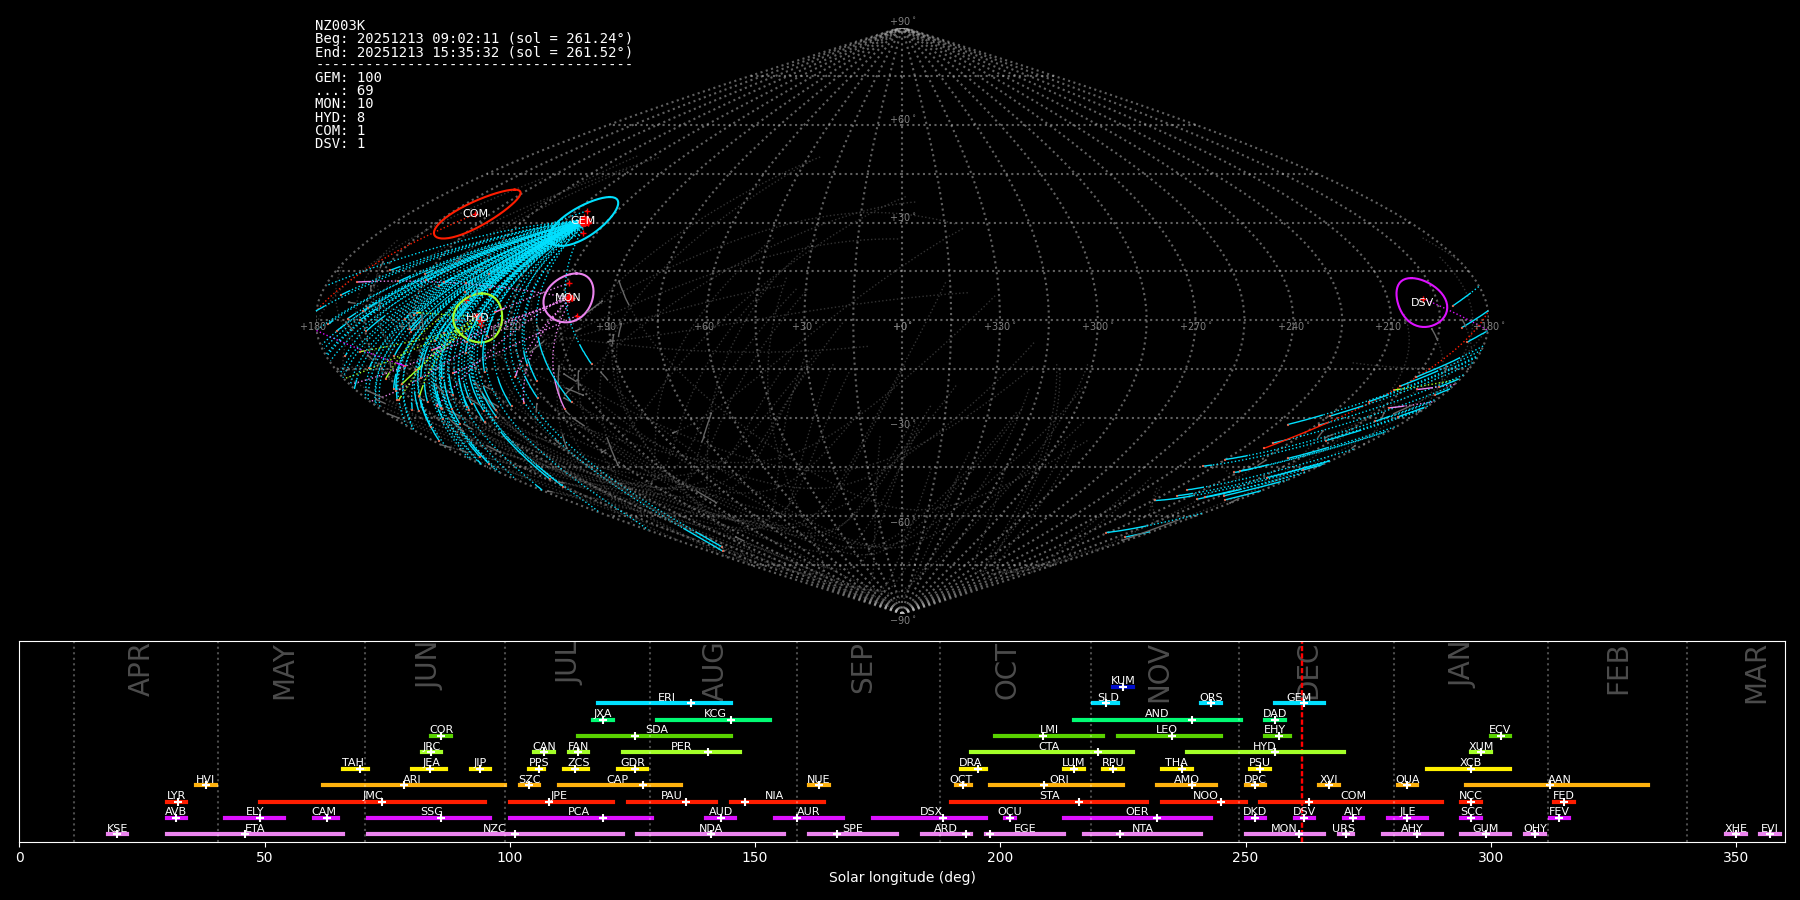Image resolution: width=1800 pixels, height=900 pixels.
Task: Click the ORS shower bar in timeline
Action: click(1211, 703)
